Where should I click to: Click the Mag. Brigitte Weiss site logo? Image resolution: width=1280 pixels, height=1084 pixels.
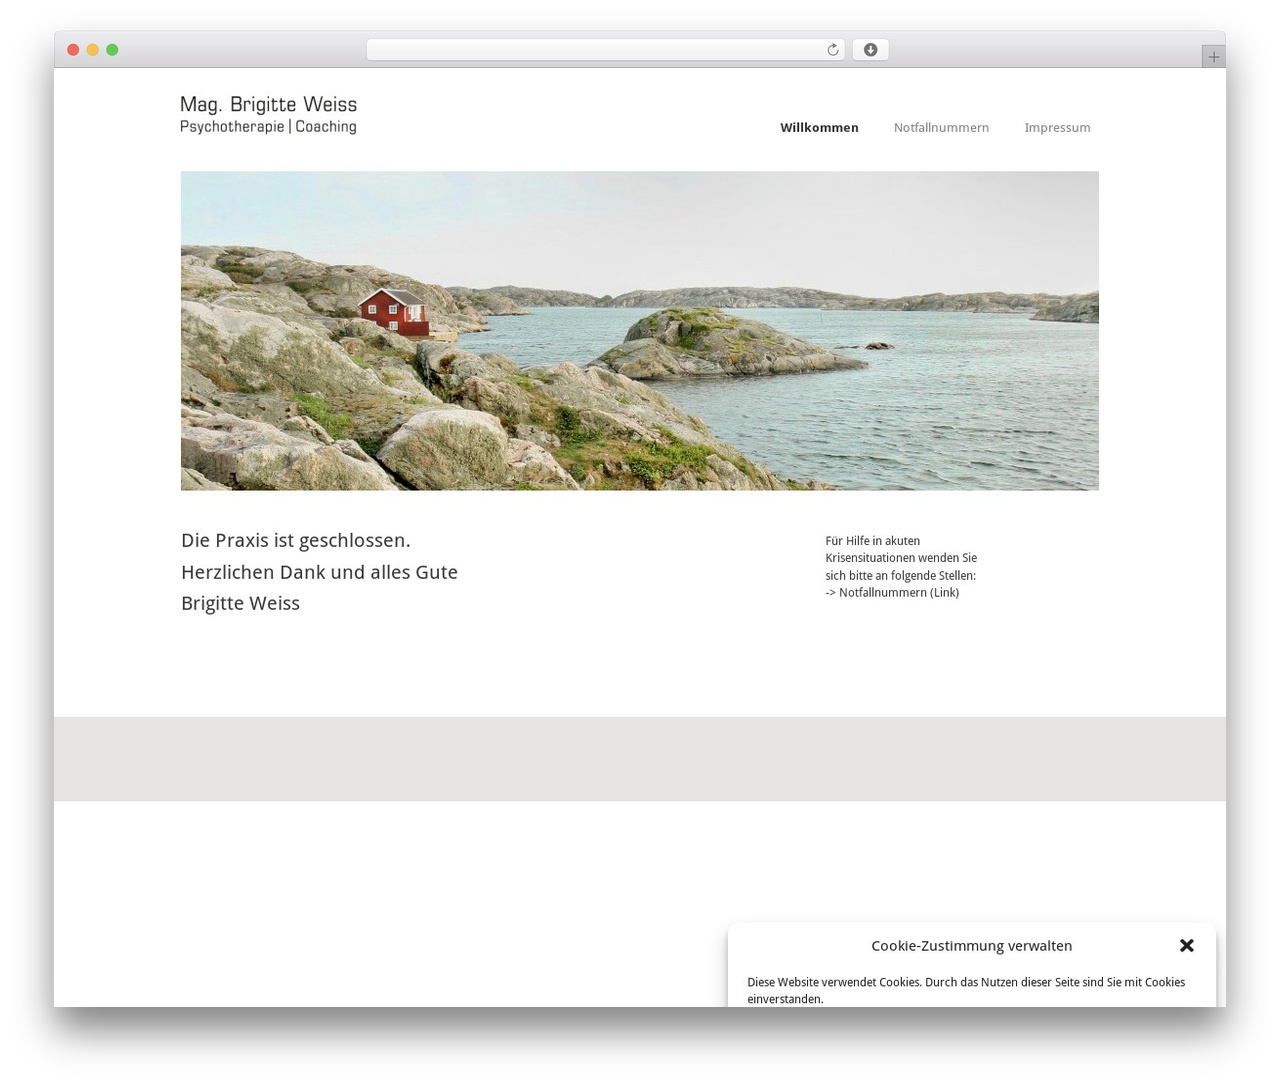tap(268, 115)
